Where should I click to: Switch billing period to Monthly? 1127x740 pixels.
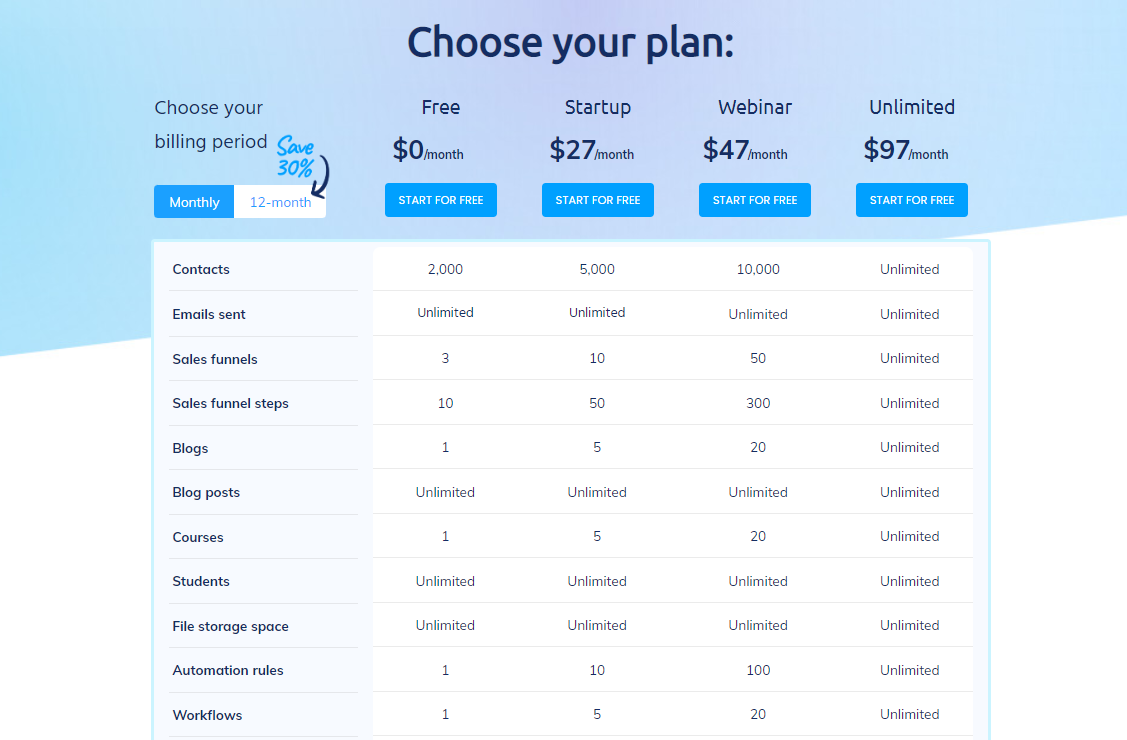(x=193, y=202)
